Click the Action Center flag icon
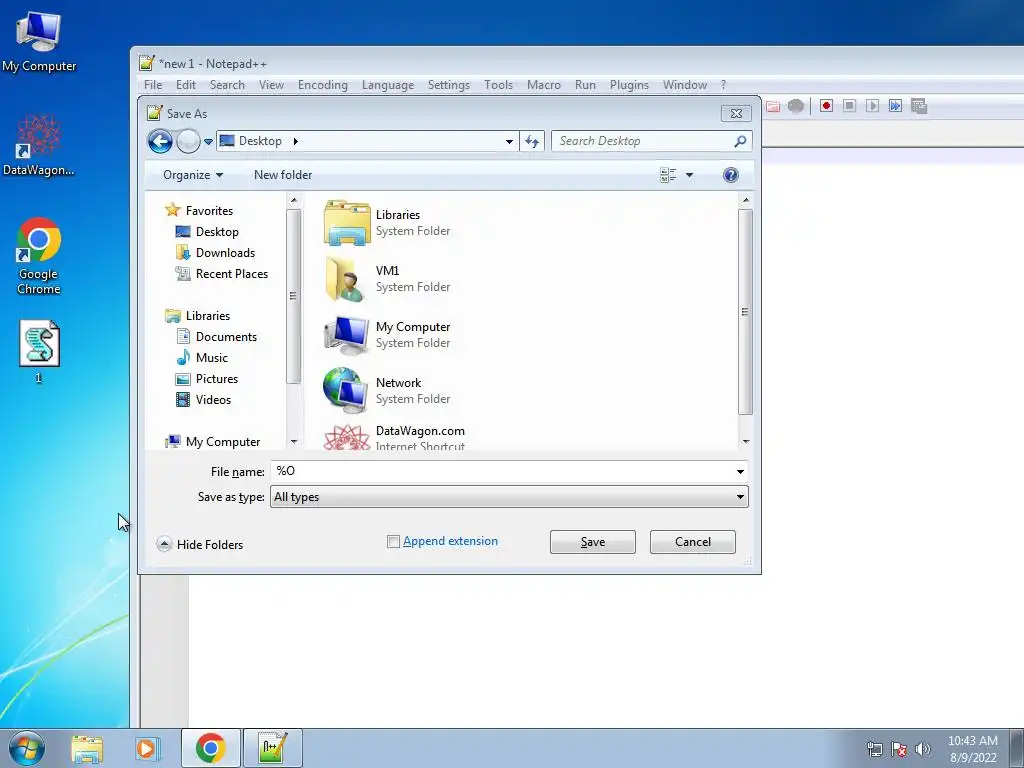Screen dimensions: 1024x768 899,749
